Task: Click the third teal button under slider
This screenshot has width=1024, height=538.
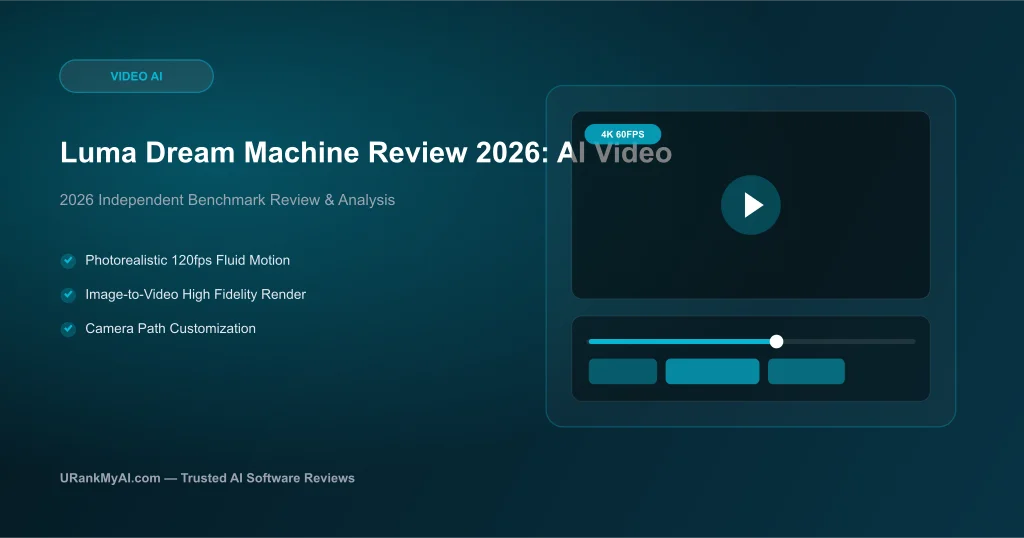Action: click(806, 372)
